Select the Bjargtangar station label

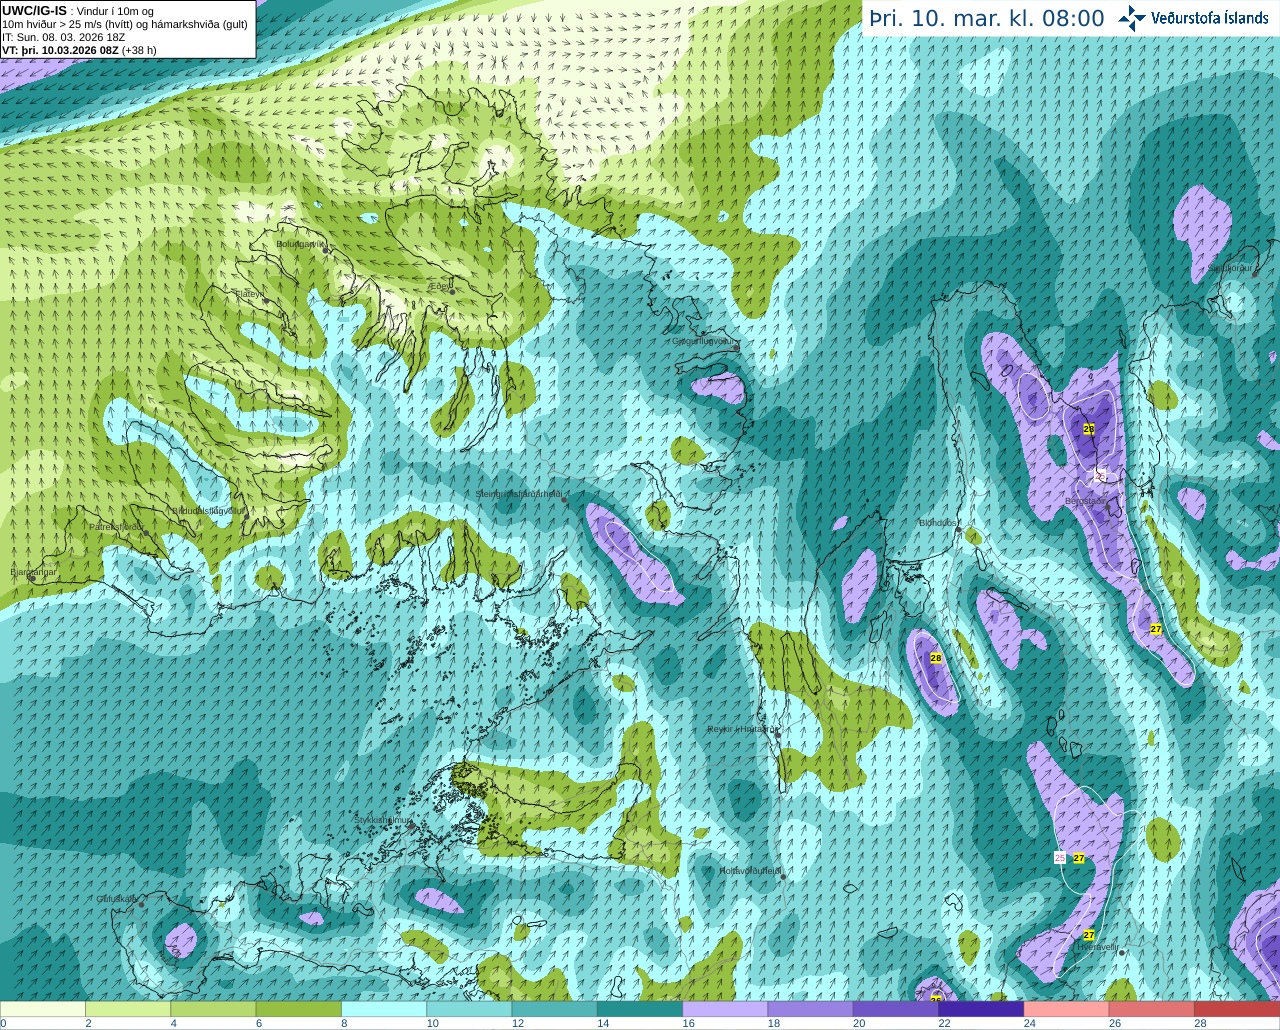(x=35, y=572)
